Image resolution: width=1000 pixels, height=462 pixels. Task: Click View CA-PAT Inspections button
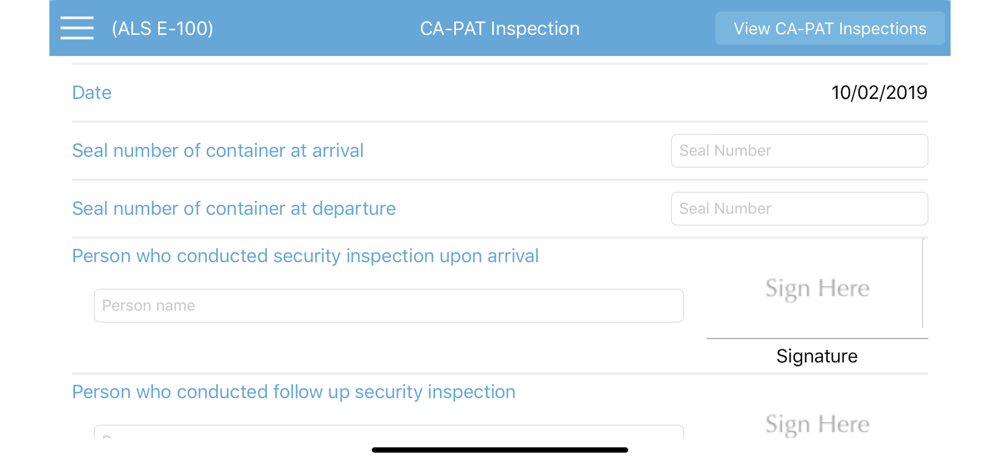coord(829,29)
